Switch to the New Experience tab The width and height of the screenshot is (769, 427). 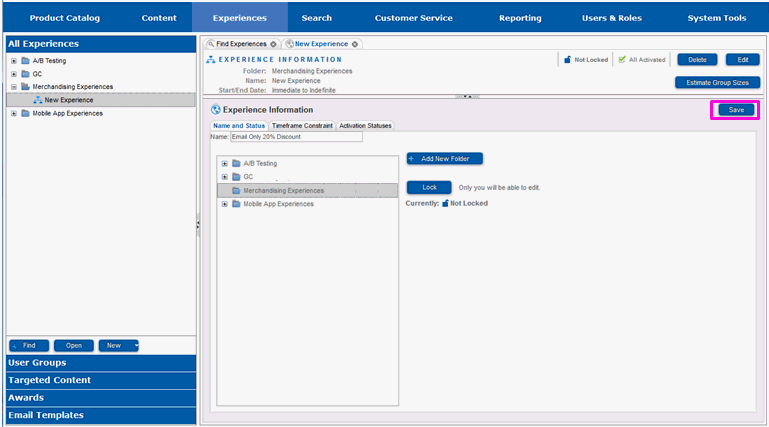click(321, 44)
